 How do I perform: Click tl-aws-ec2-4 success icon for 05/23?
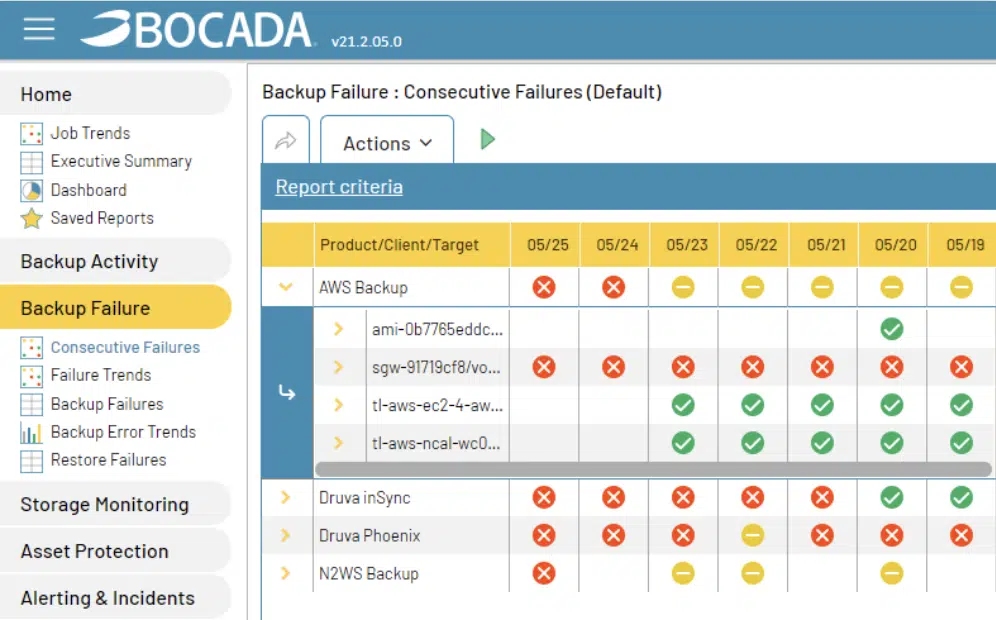coord(683,405)
